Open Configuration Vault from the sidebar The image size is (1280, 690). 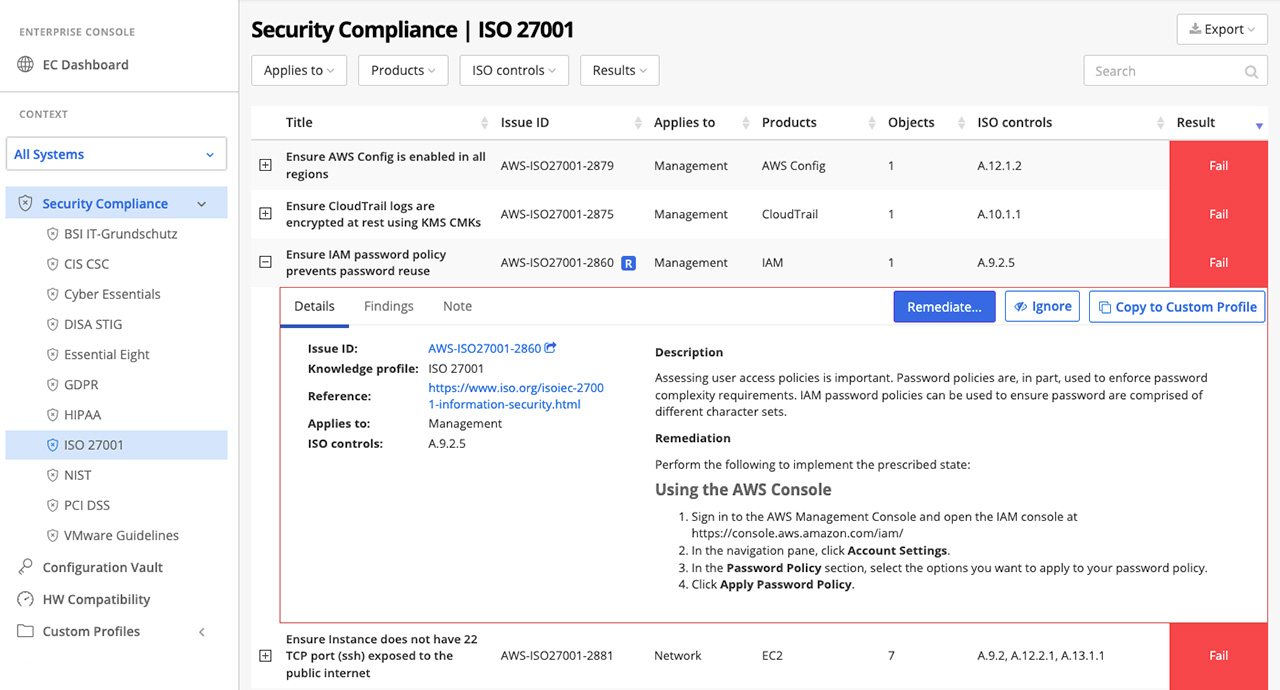[102, 567]
